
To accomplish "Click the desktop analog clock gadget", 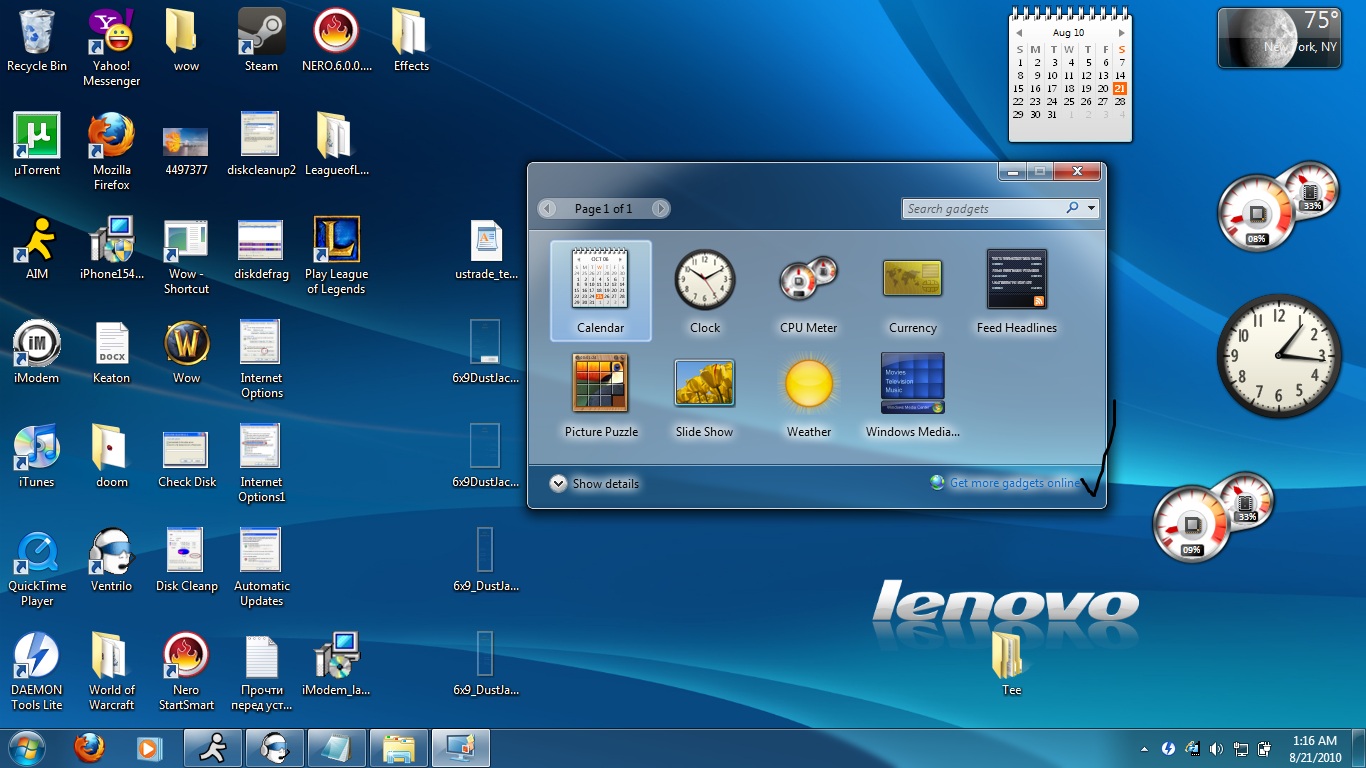I will click(1279, 355).
